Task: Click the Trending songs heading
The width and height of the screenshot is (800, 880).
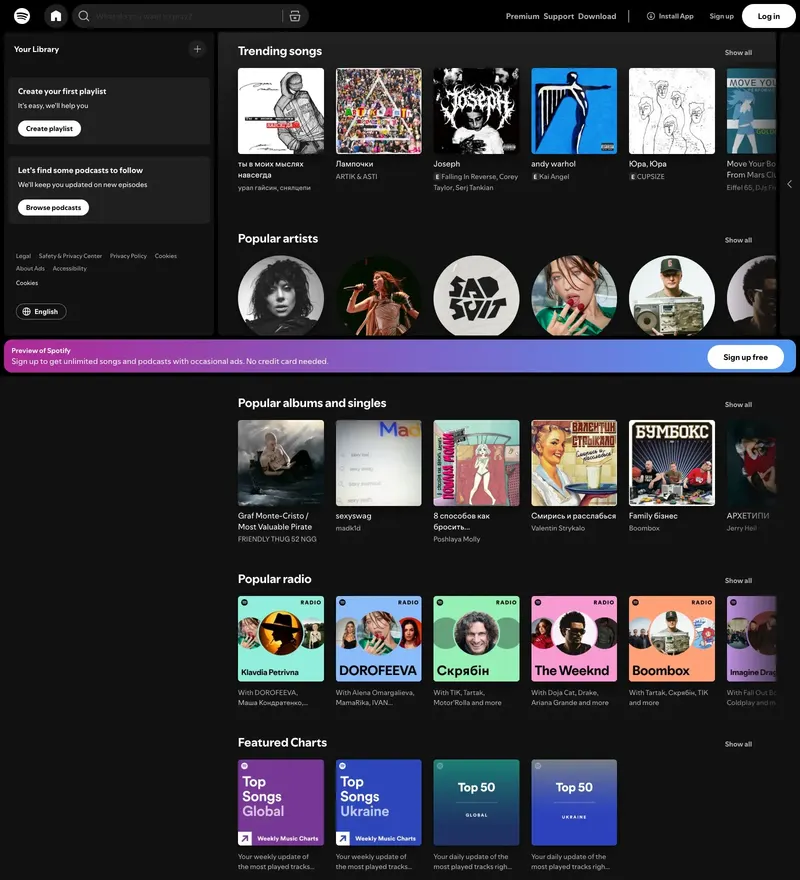Action: (x=280, y=51)
